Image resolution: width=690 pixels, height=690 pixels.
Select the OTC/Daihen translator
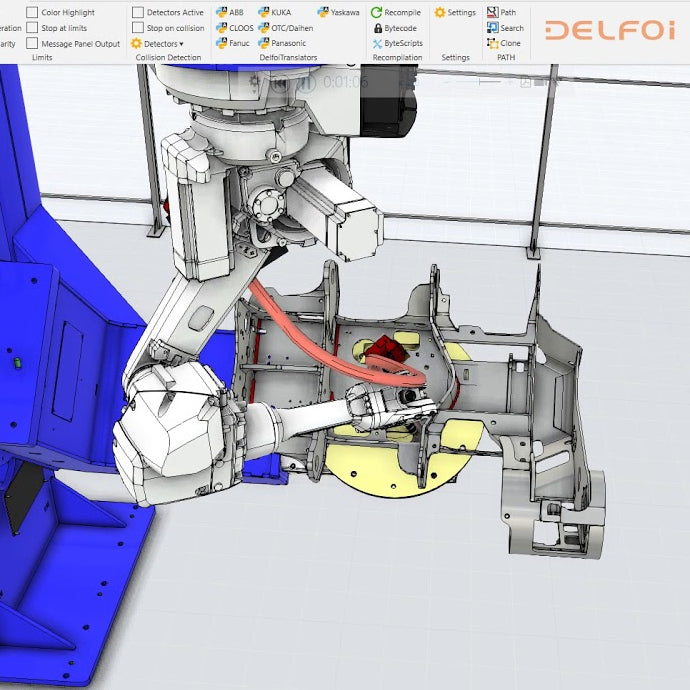click(x=285, y=28)
